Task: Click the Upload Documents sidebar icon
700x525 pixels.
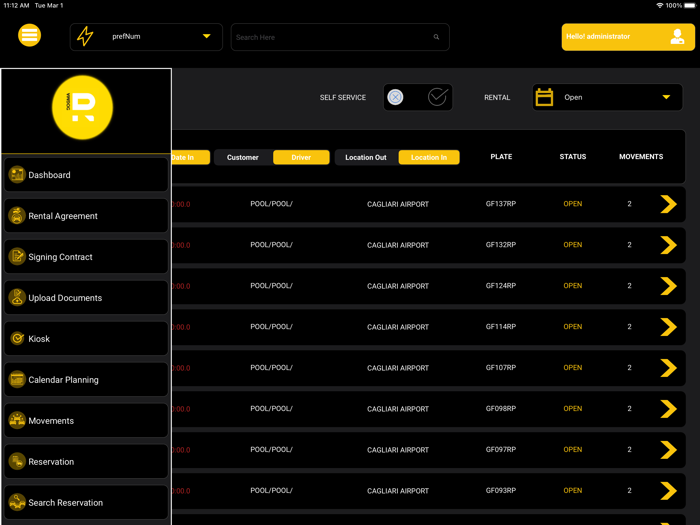Action: point(17,297)
